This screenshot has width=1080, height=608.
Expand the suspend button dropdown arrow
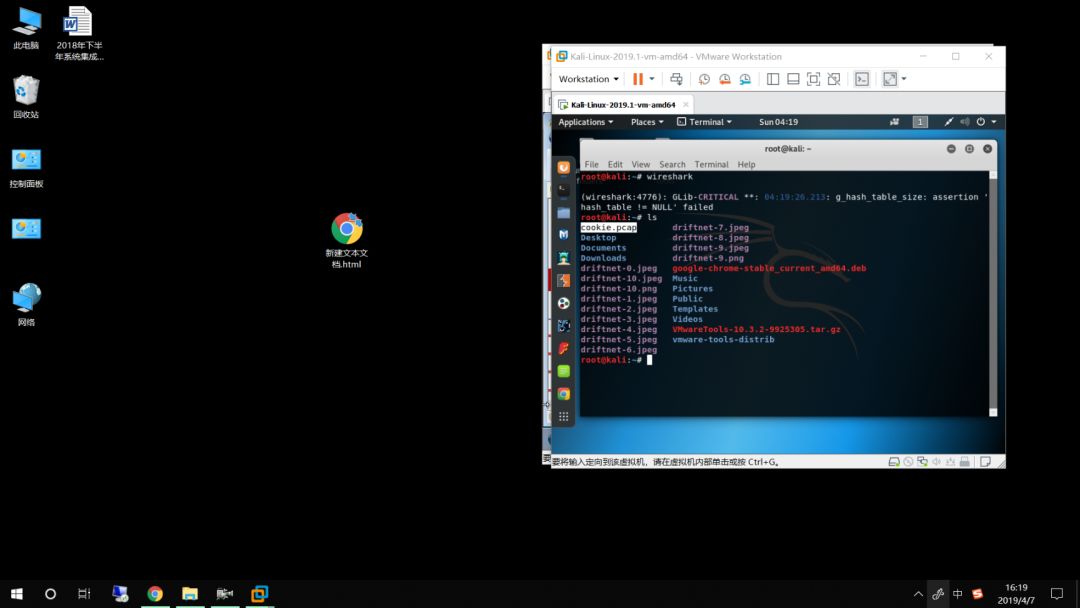[x=650, y=78]
